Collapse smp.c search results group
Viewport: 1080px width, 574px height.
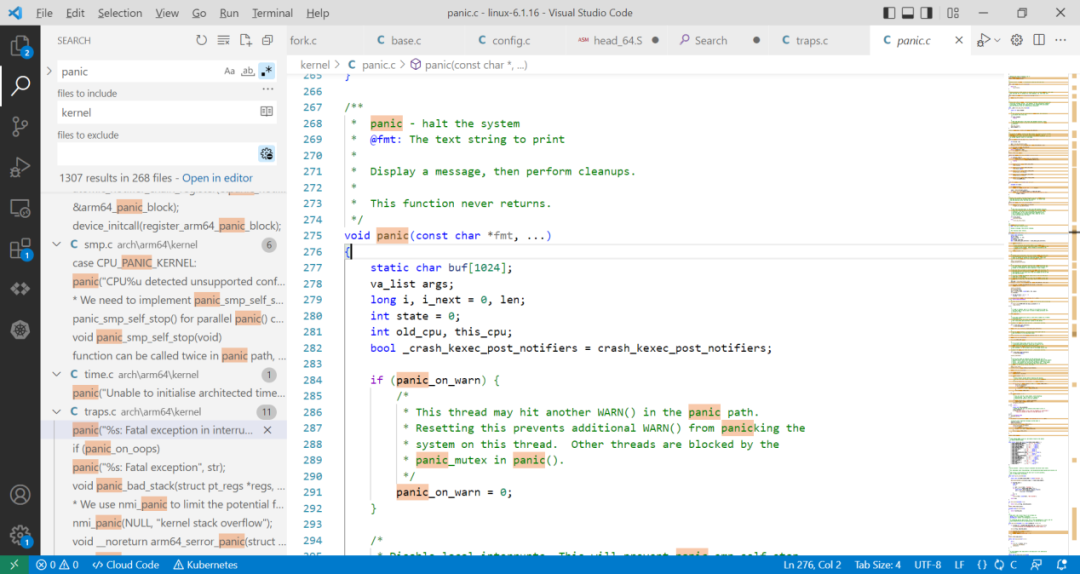(x=58, y=245)
